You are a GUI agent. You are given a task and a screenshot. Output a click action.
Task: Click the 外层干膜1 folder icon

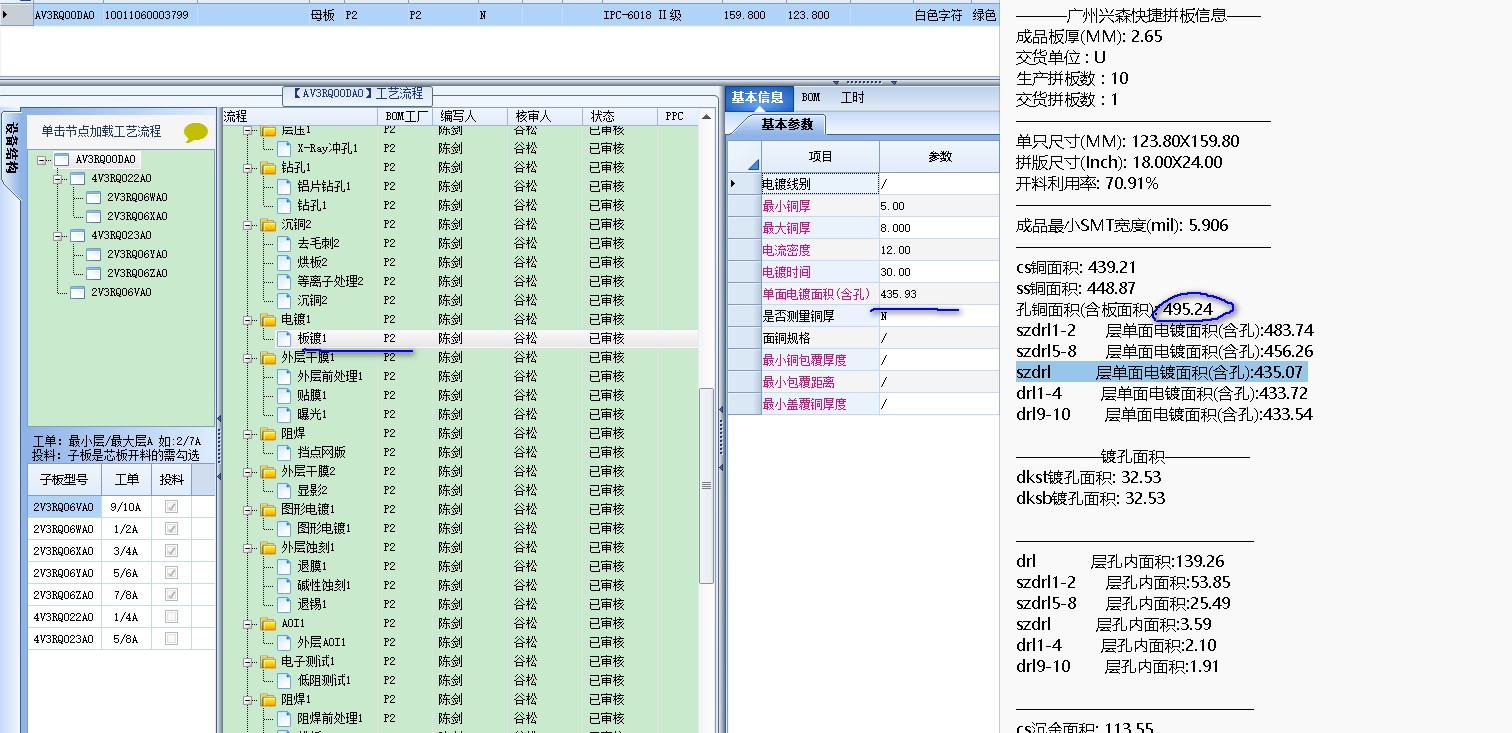(x=268, y=358)
